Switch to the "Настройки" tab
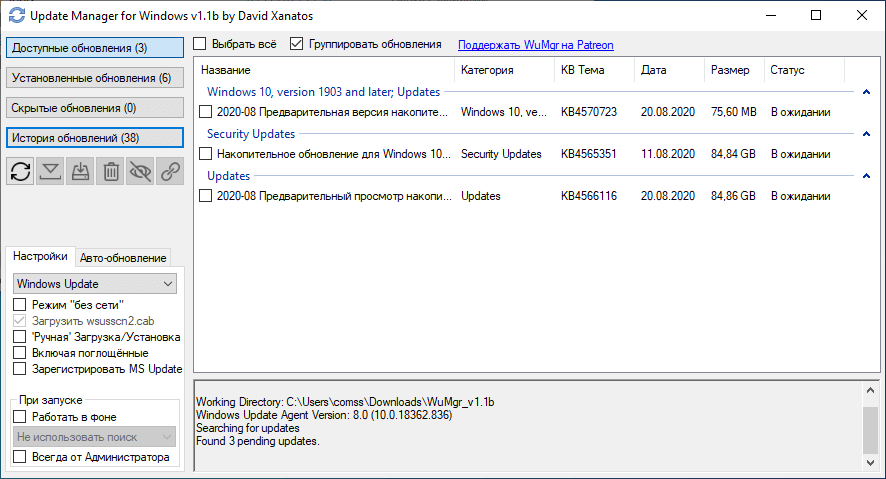The height and width of the screenshot is (479, 886). (40, 256)
